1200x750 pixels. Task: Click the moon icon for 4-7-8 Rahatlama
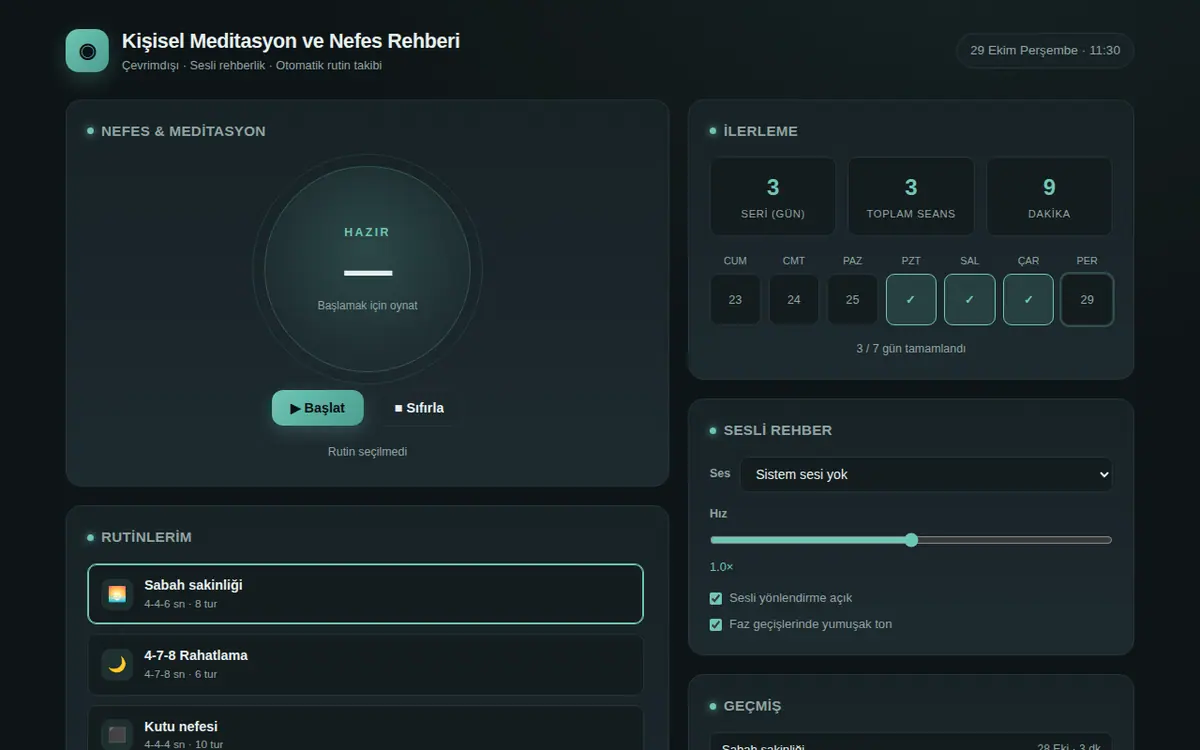pyautogui.click(x=117, y=664)
